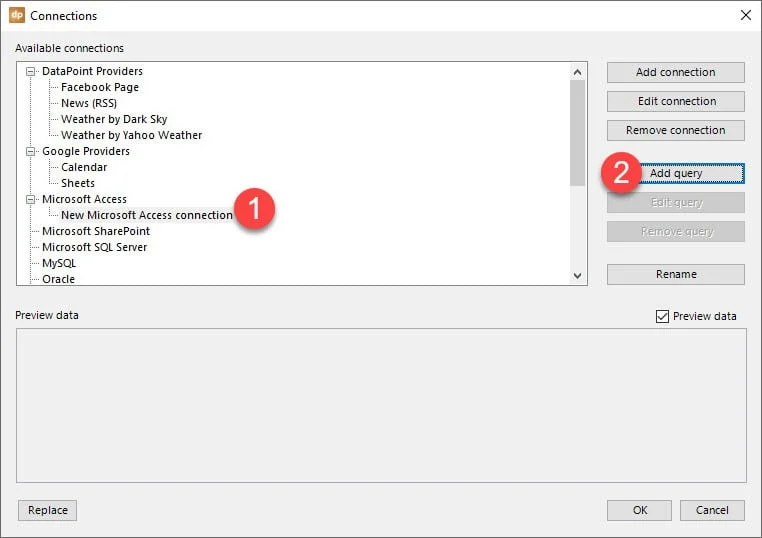This screenshot has width=762, height=538.
Task: Click the Remove connection button
Action: click(675, 131)
